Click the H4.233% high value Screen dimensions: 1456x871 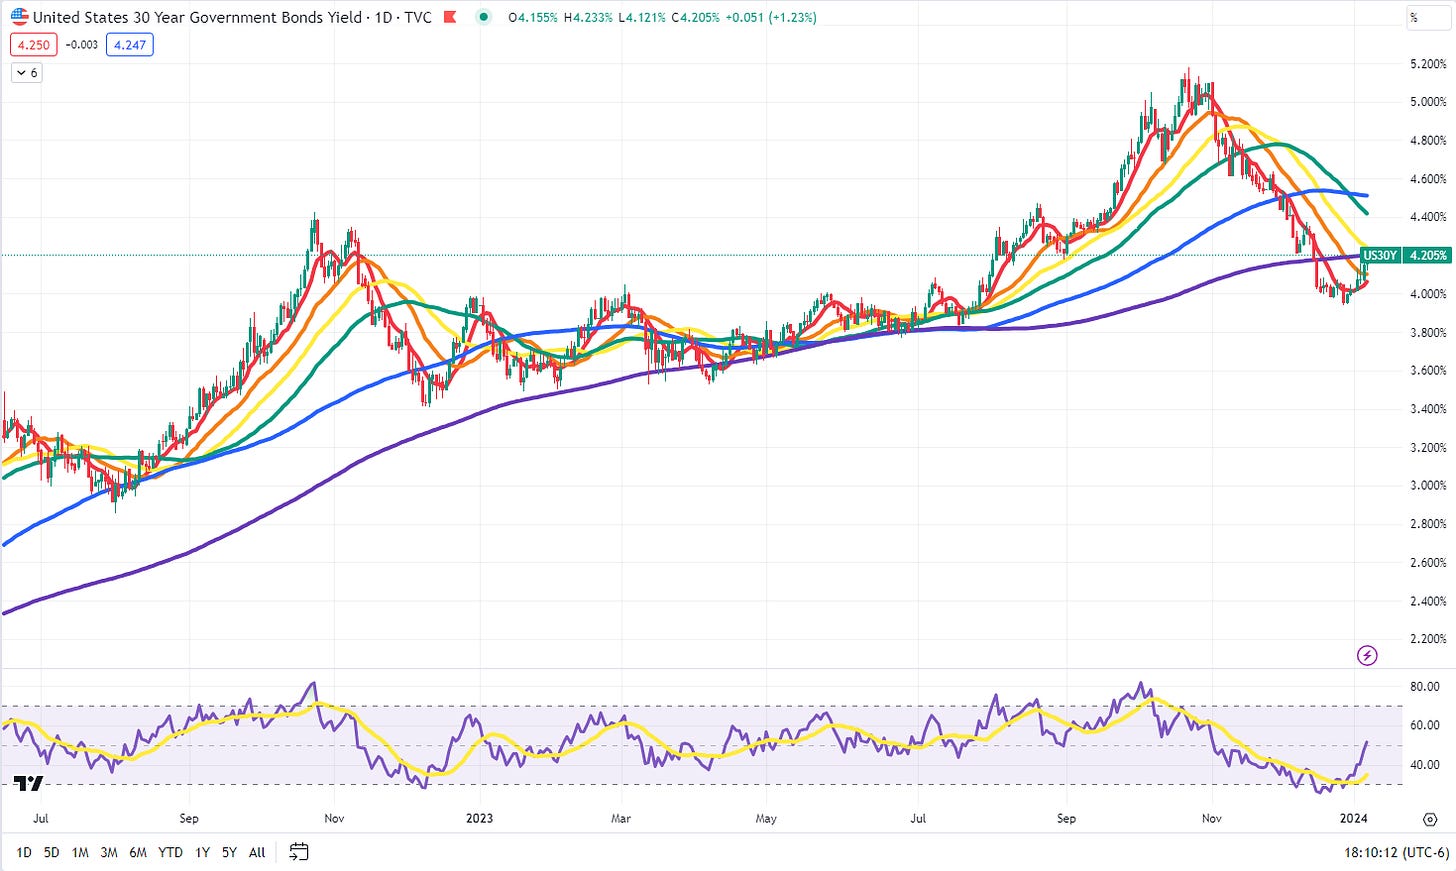[588, 17]
